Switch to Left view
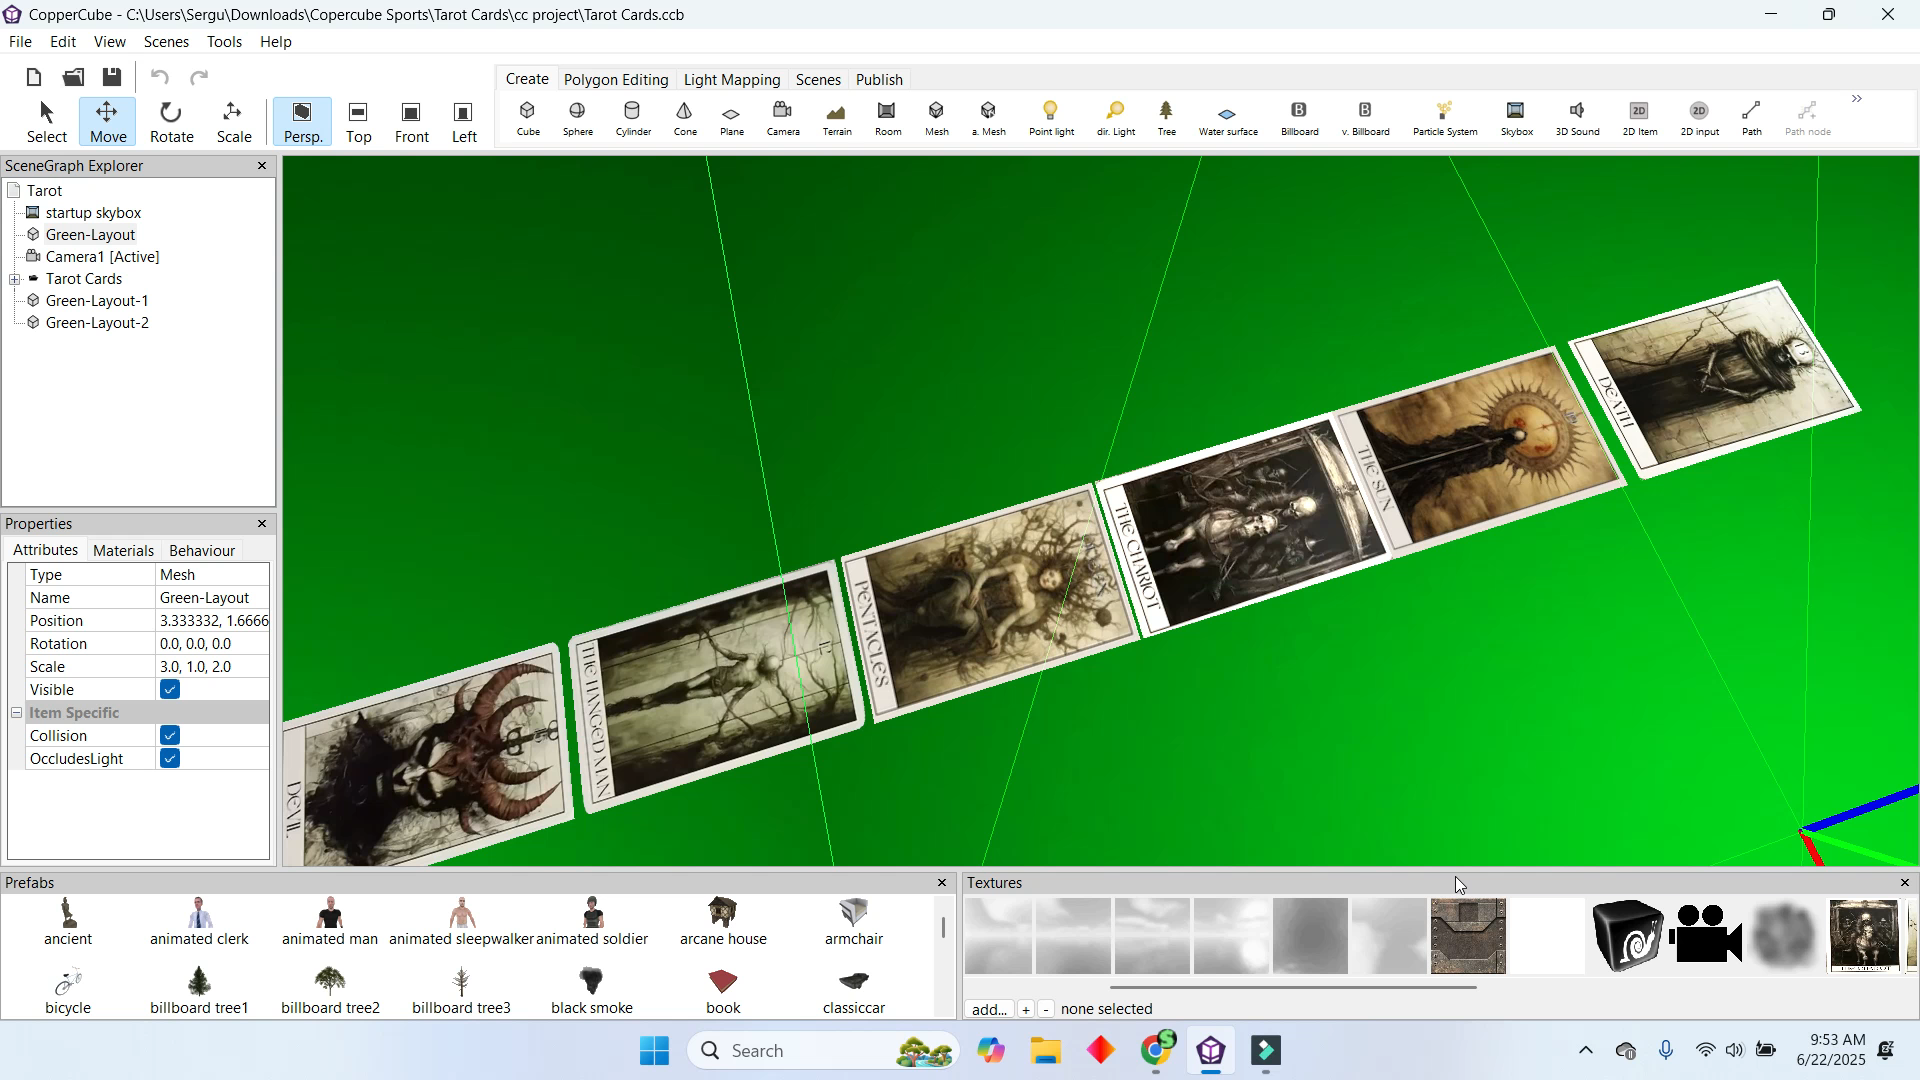Image resolution: width=1920 pixels, height=1080 pixels. pyautogui.click(x=464, y=122)
